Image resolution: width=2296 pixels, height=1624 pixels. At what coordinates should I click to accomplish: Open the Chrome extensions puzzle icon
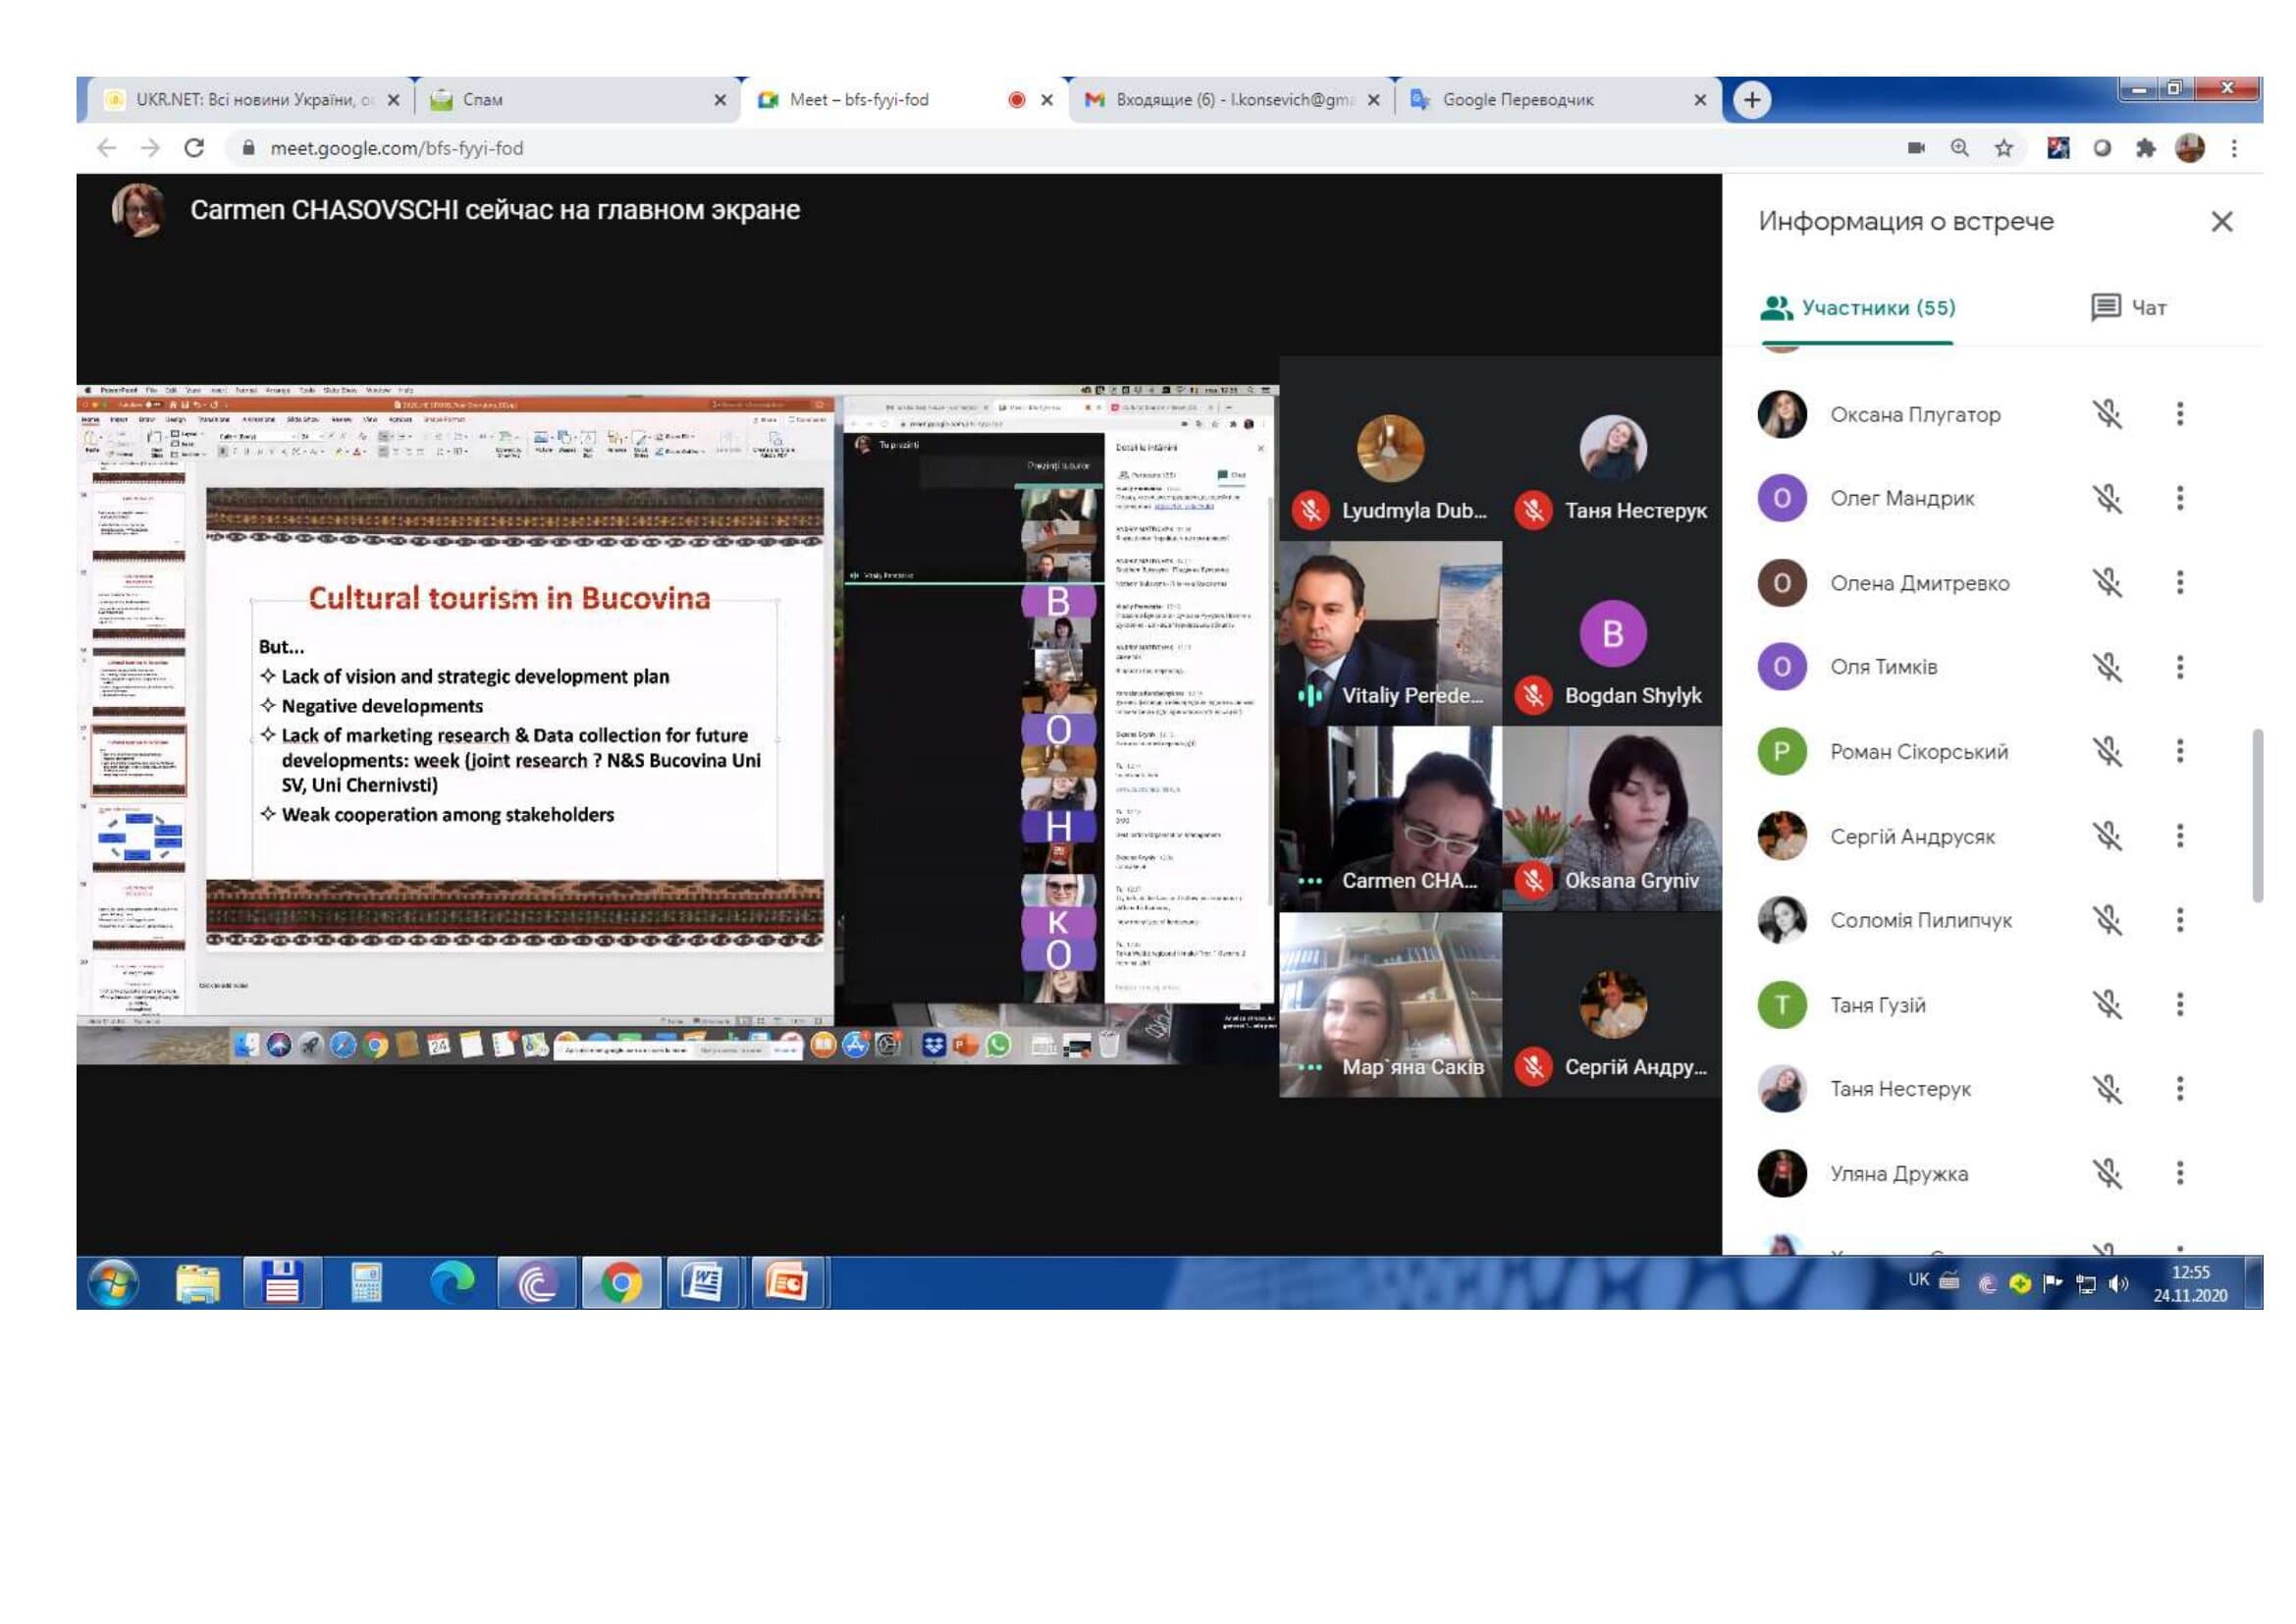(x=2145, y=148)
